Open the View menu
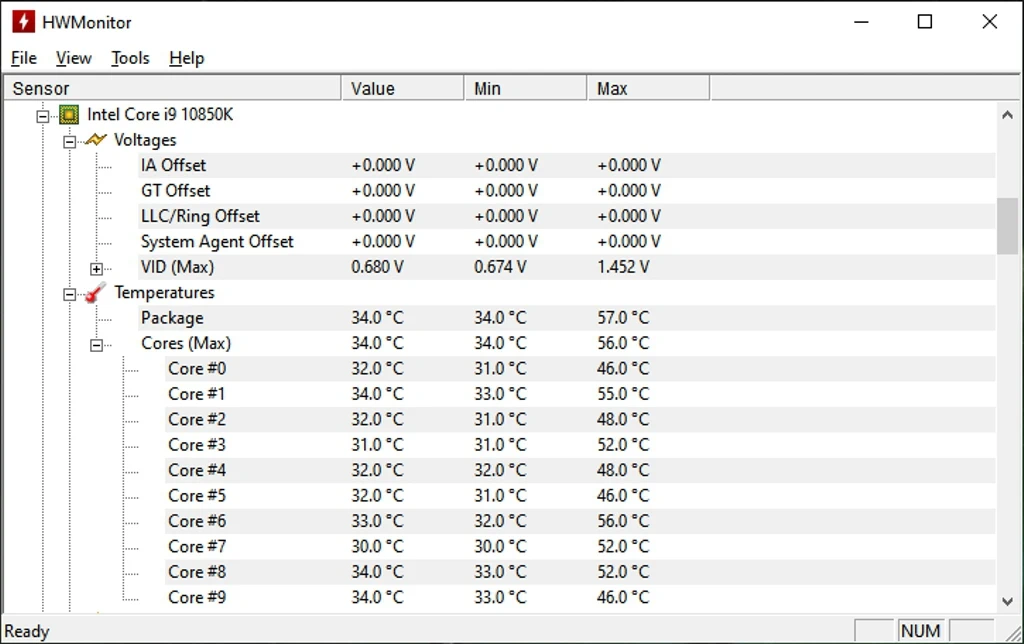 (73, 58)
